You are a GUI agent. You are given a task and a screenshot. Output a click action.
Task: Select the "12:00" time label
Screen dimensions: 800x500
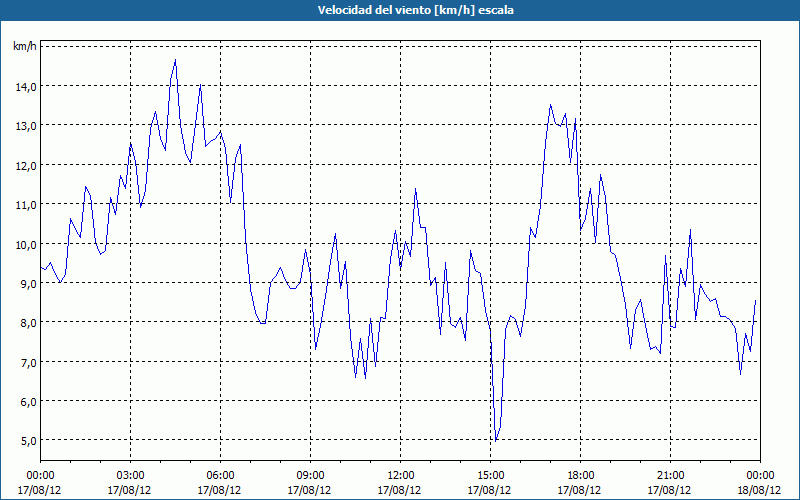[x=400, y=476]
